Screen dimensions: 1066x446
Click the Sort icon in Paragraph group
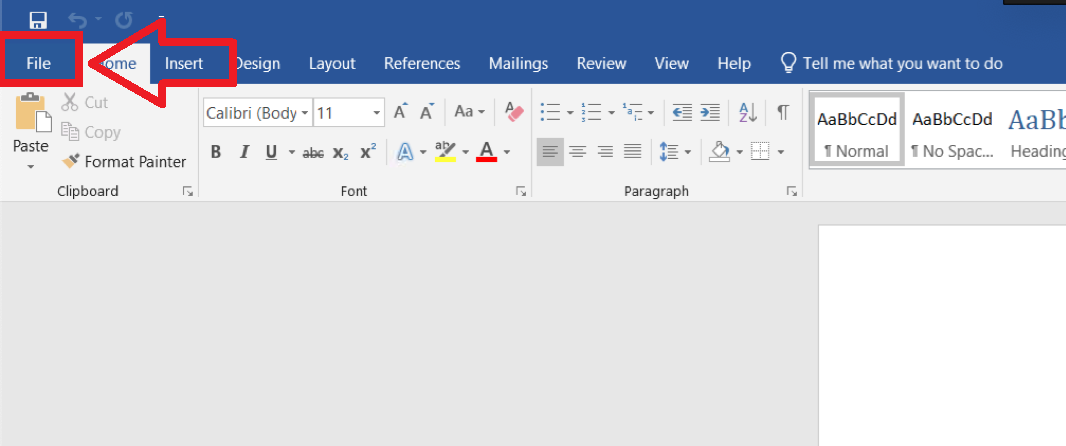tap(747, 113)
